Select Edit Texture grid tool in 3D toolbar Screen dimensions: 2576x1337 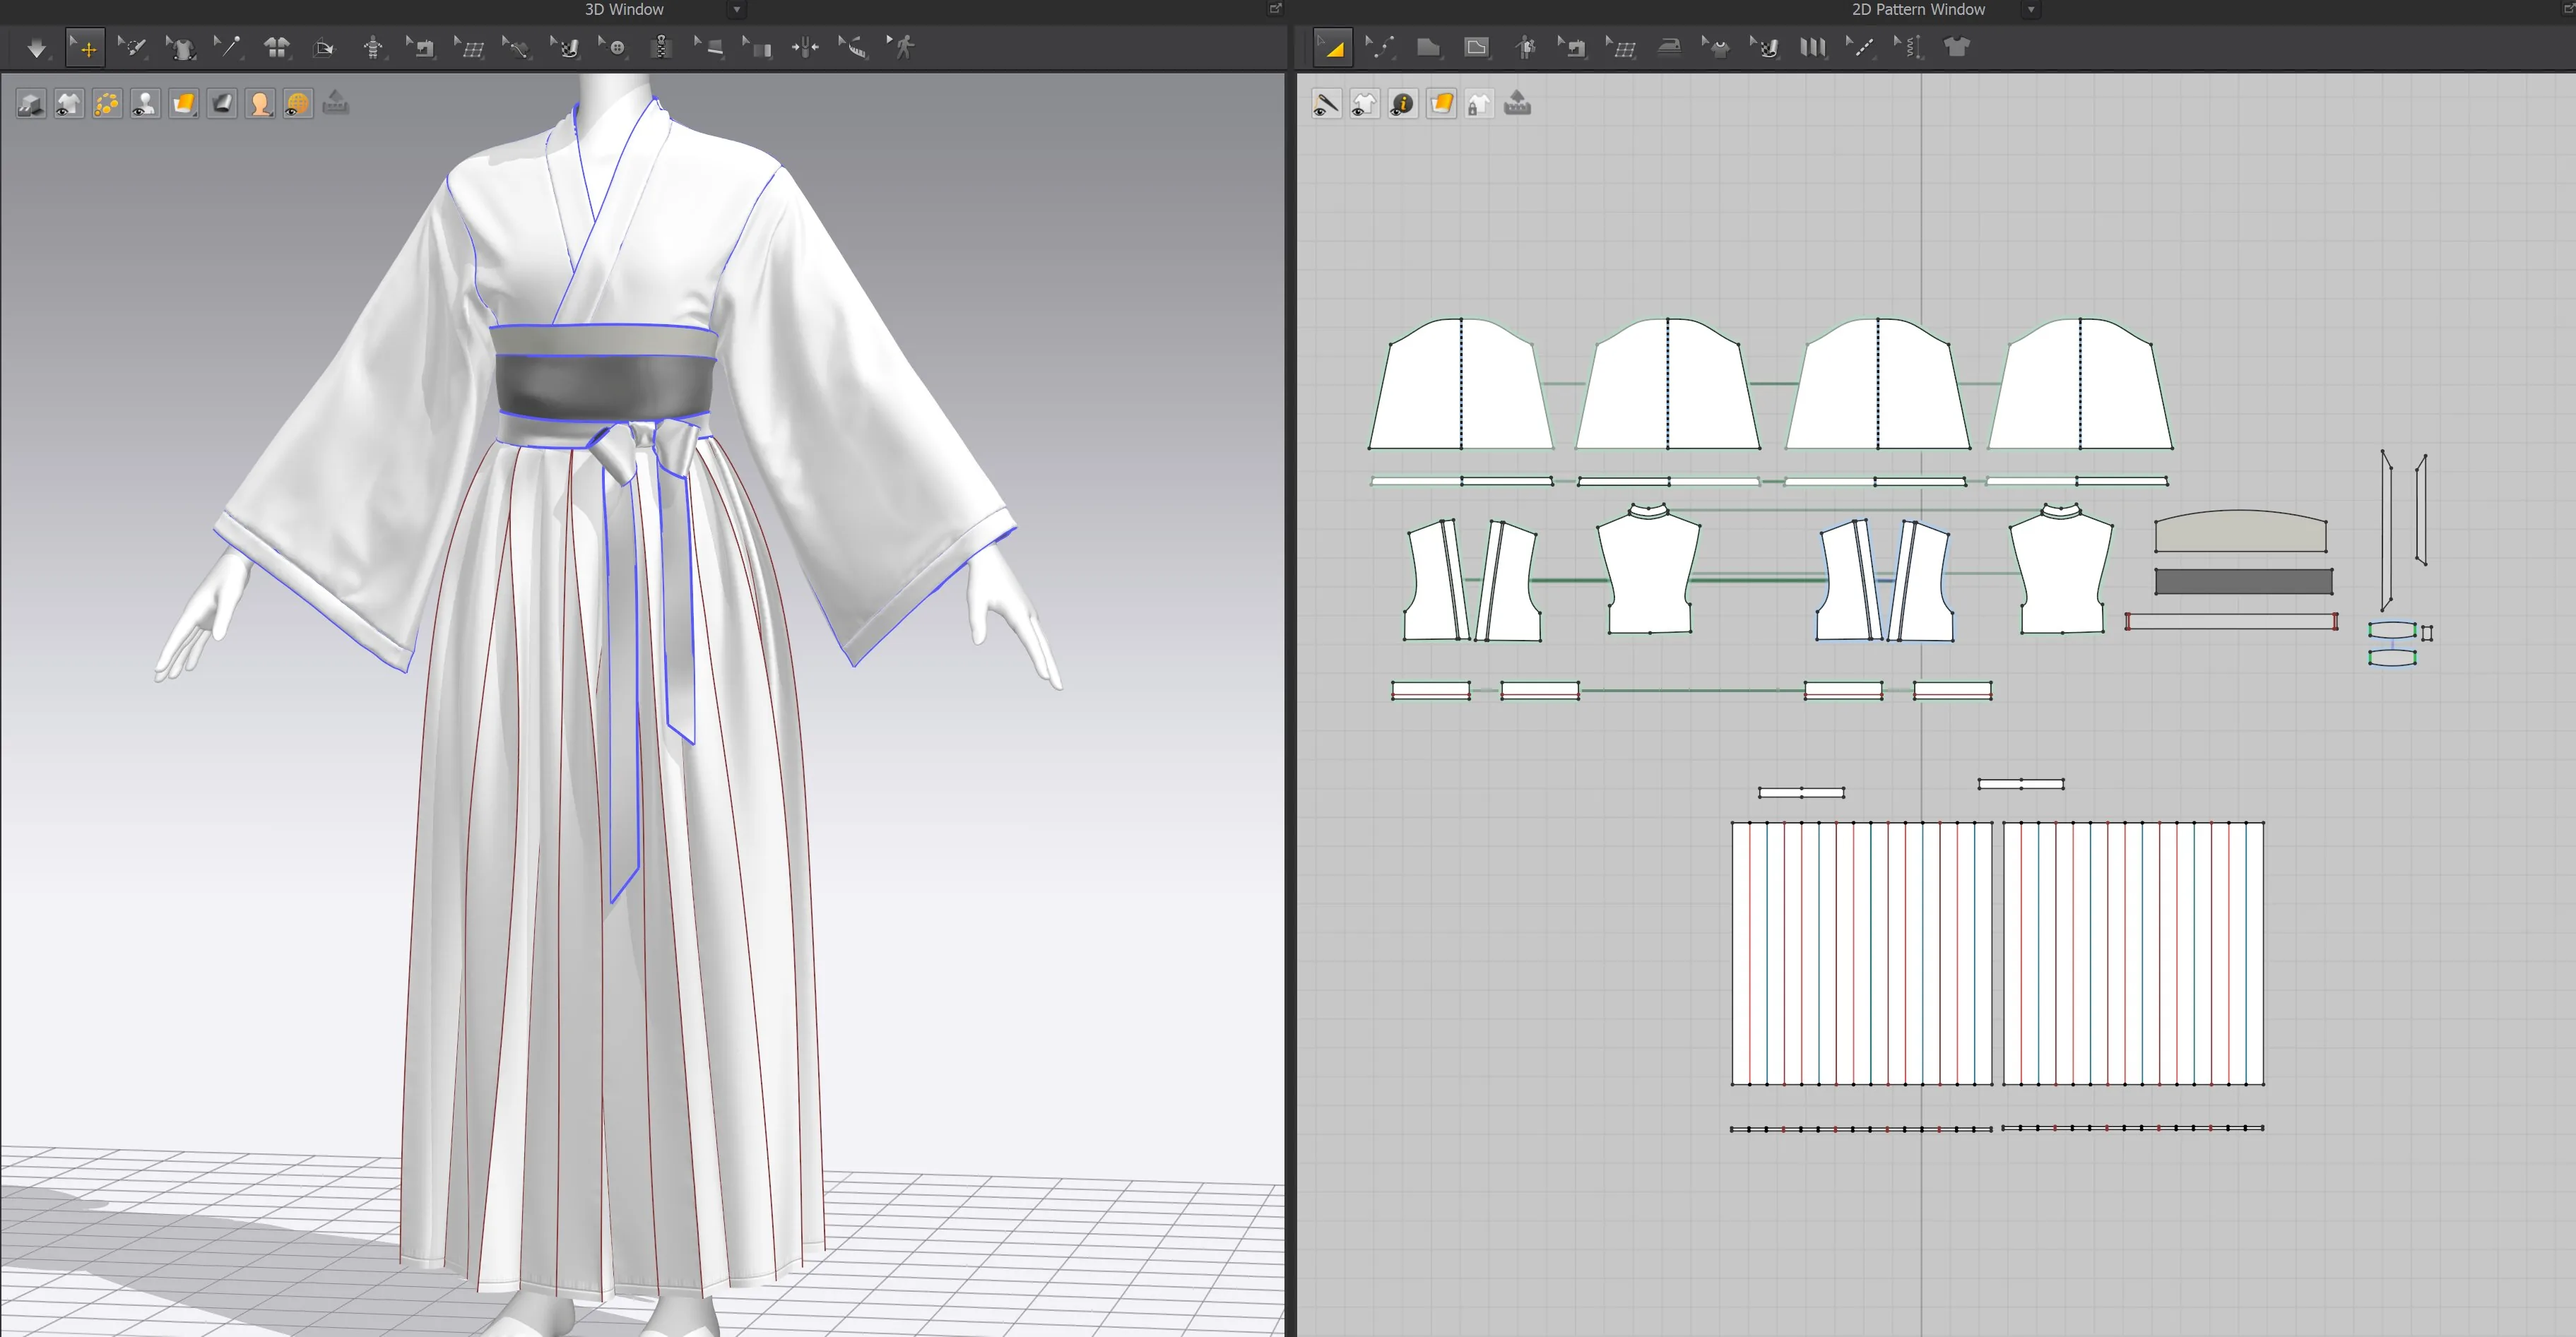point(469,47)
